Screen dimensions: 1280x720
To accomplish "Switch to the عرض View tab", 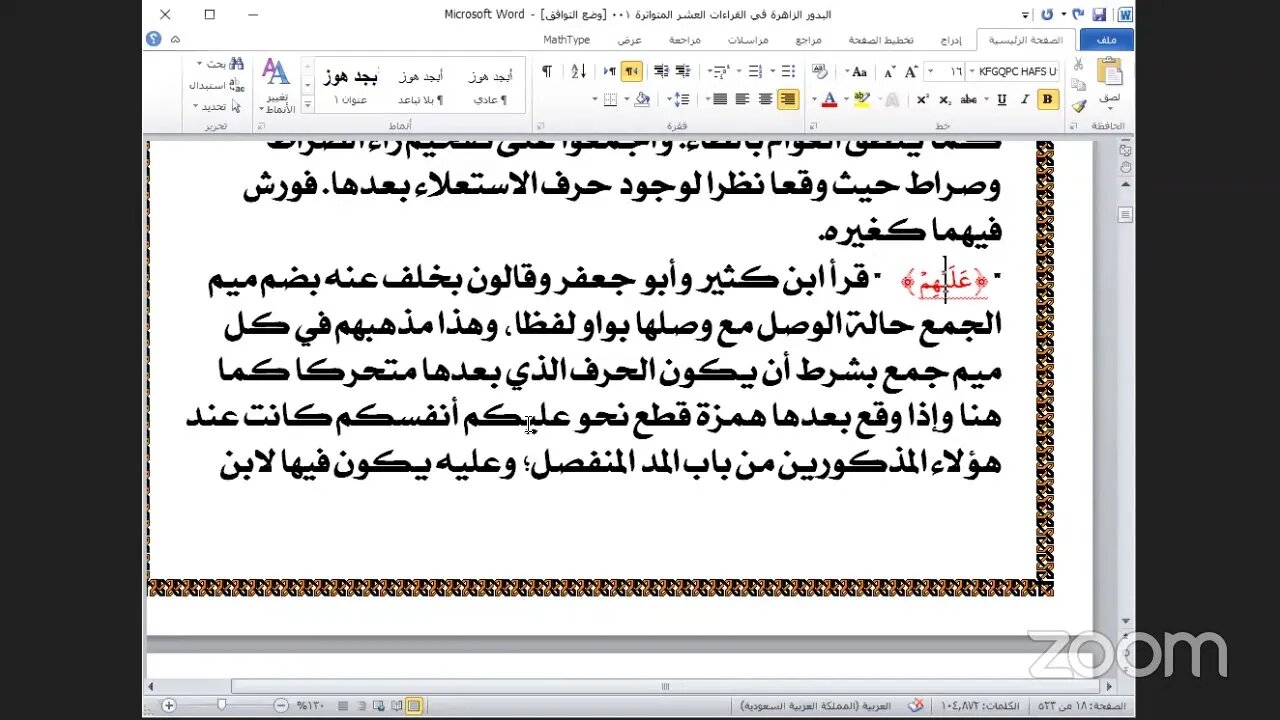I will (629, 40).
